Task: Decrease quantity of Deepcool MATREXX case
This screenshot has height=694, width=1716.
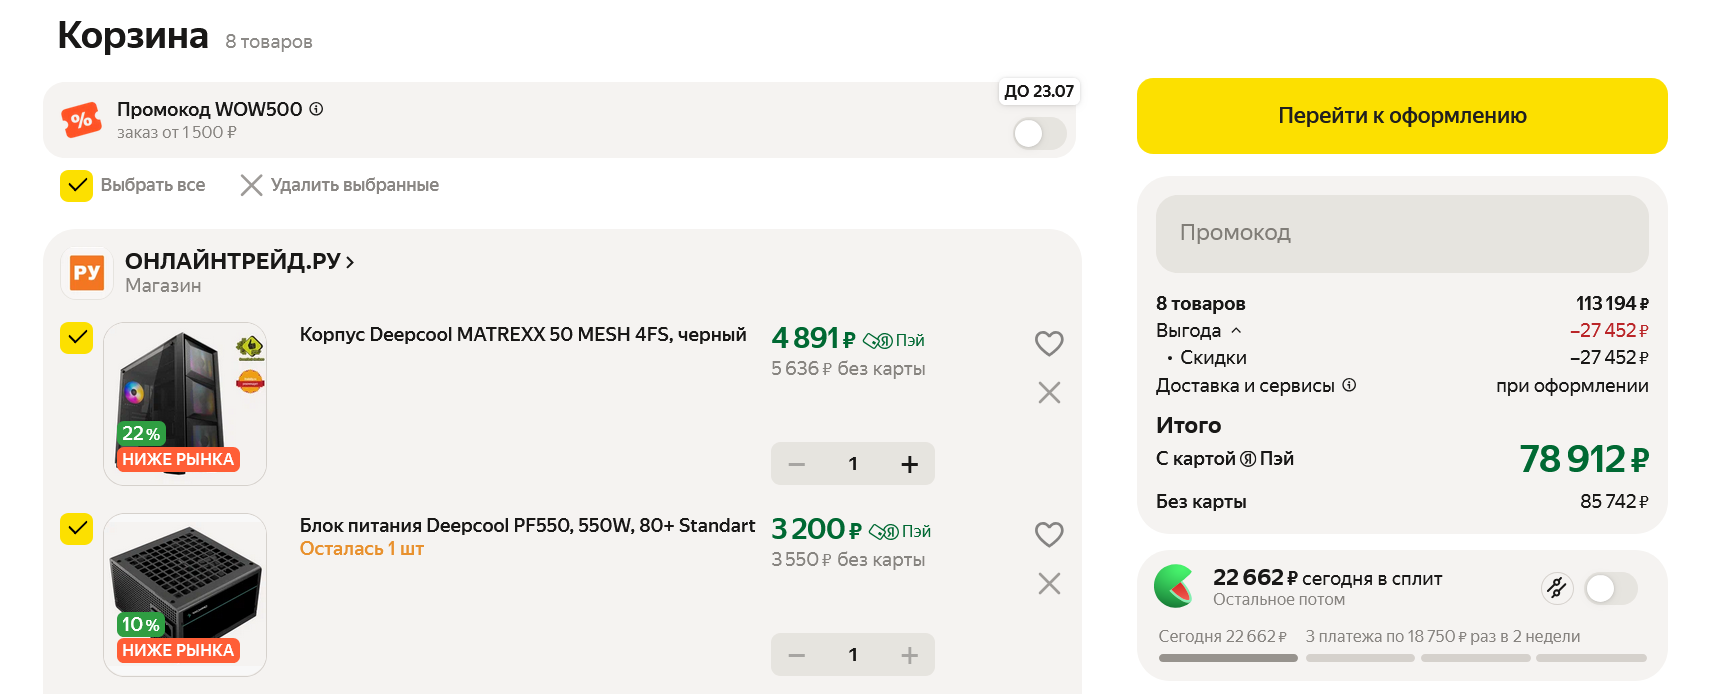Action: click(x=797, y=464)
